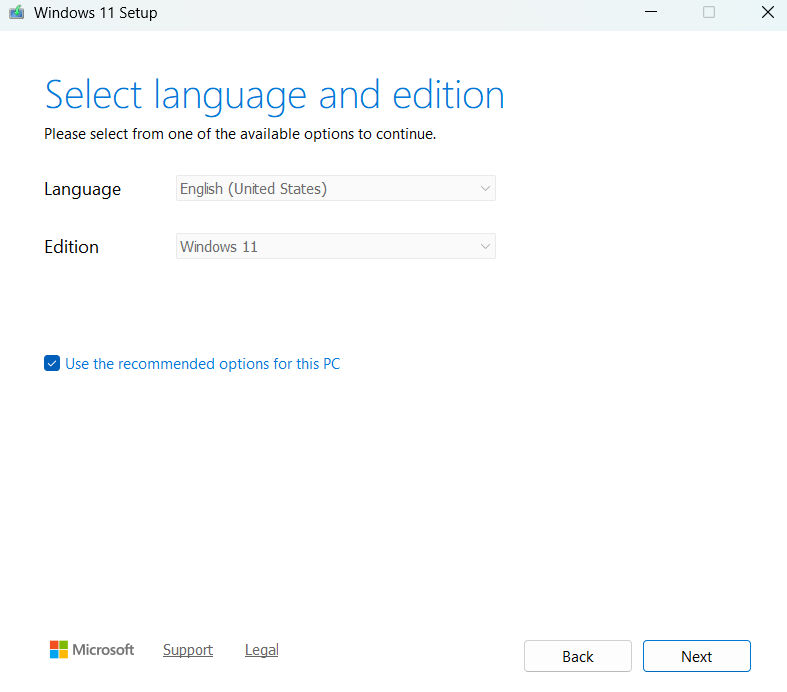Open the Legal link
Screen dimensions: 787x692
pyautogui.click(x=261, y=650)
